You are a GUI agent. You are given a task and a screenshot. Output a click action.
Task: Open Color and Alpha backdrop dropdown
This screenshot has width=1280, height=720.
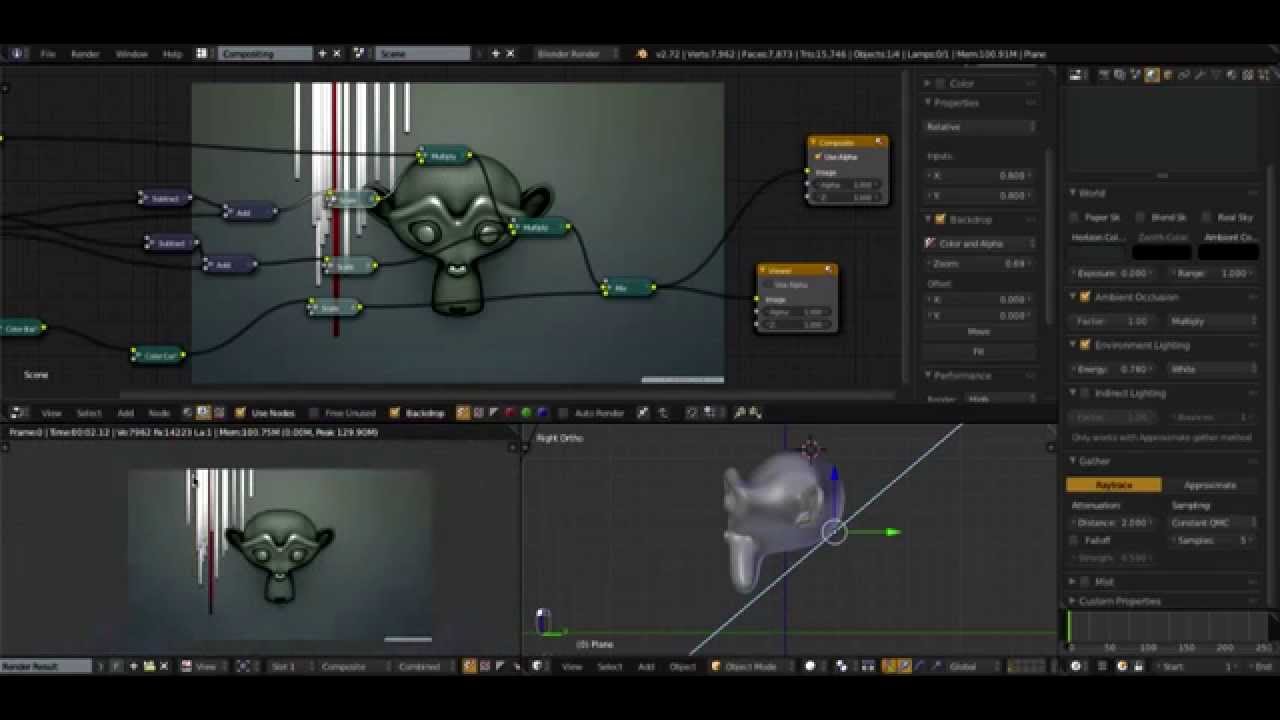(980, 243)
